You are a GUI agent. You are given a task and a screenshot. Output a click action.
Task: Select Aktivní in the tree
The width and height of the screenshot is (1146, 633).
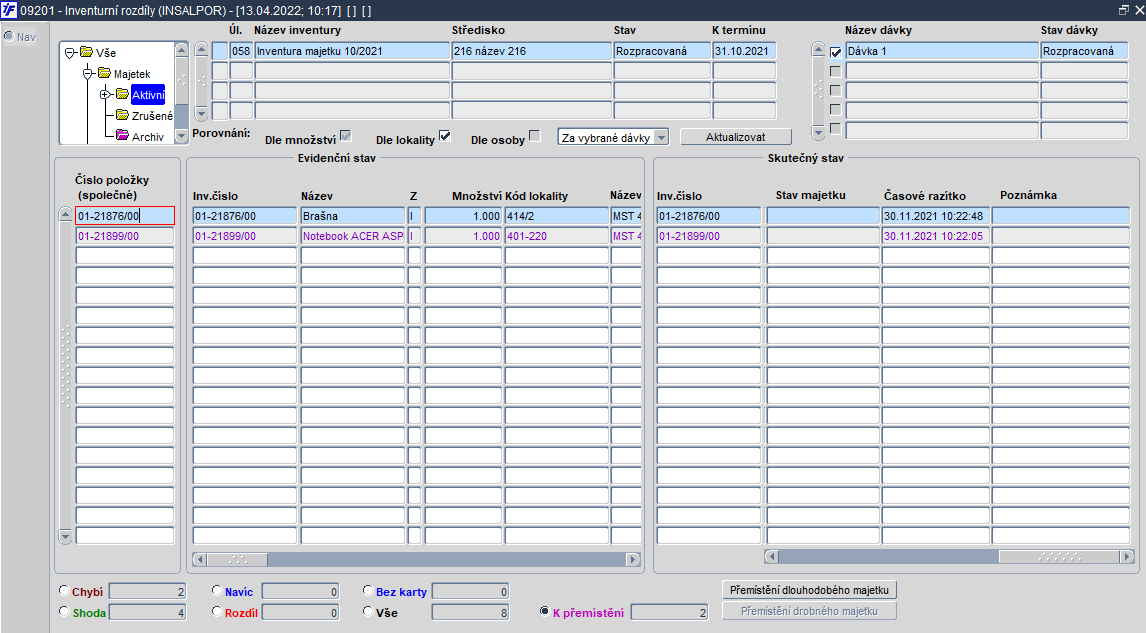click(148, 95)
